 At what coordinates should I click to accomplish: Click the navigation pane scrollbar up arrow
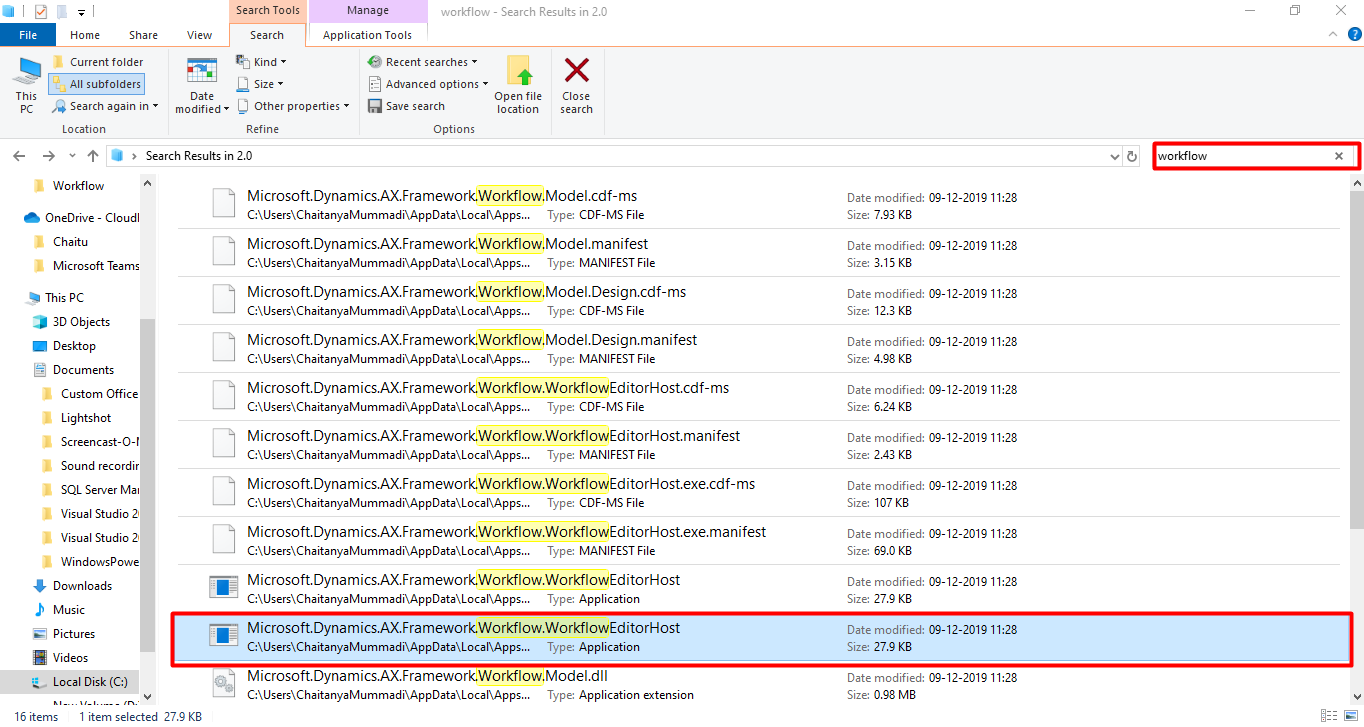coord(148,183)
